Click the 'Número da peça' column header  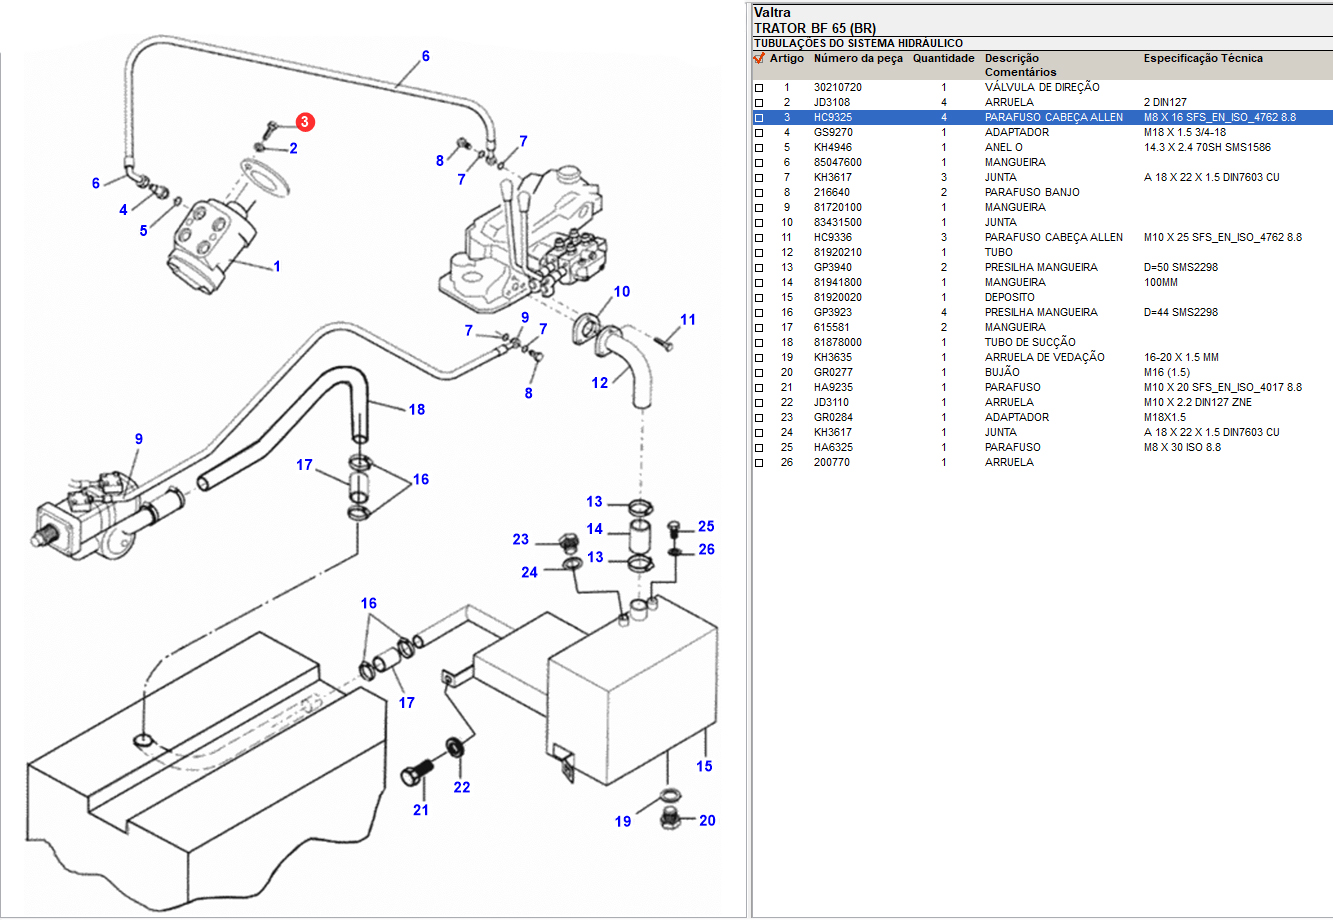[x=857, y=58]
